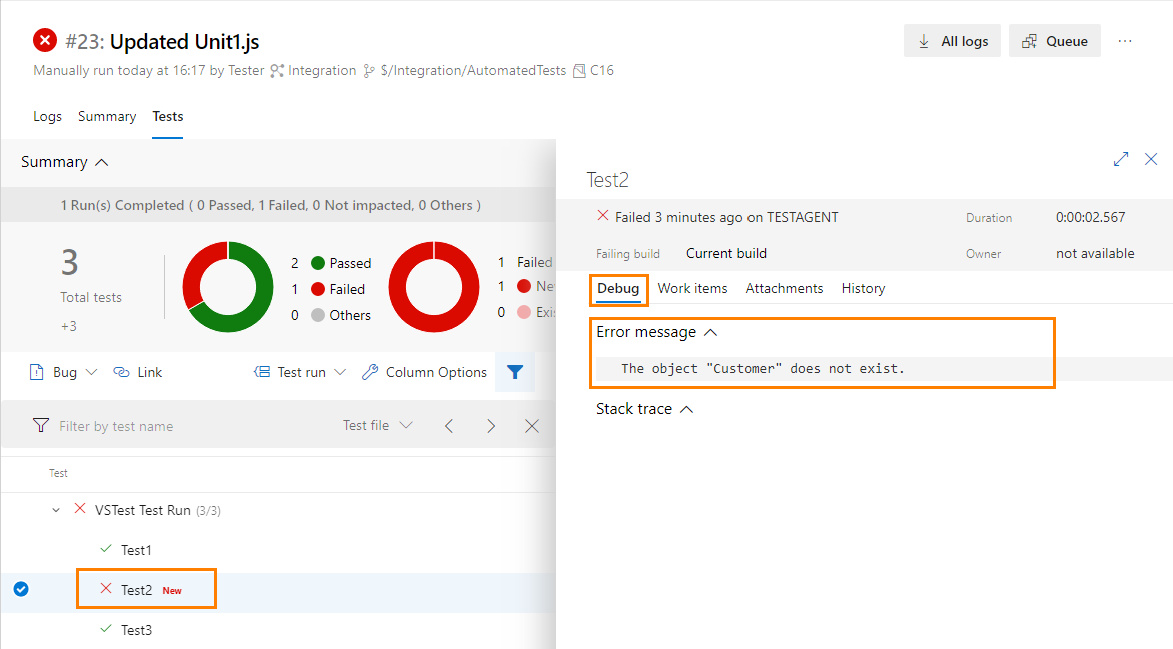This screenshot has height=649, width=1173.
Task: Open the Test file filter dropdown
Action: coord(377,424)
